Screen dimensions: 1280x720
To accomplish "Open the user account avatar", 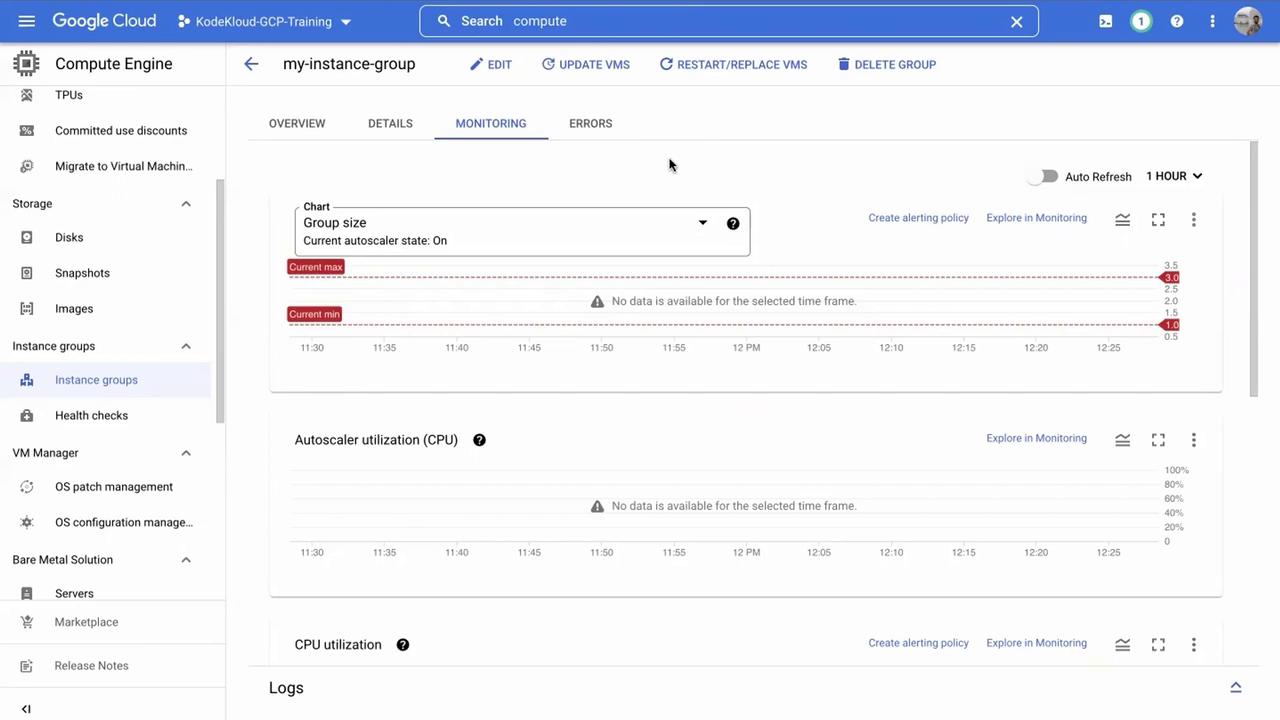I will [1248, 21].
